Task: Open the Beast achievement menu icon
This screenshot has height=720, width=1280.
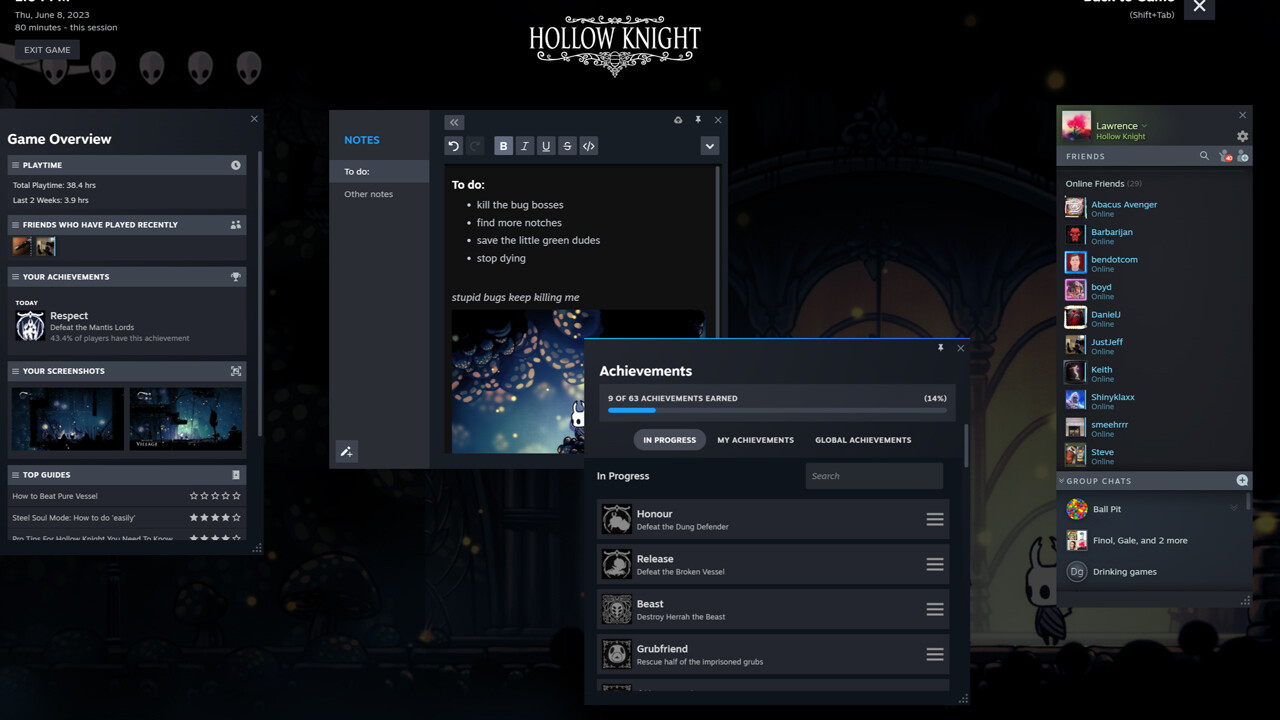Action: click(935, 609)
